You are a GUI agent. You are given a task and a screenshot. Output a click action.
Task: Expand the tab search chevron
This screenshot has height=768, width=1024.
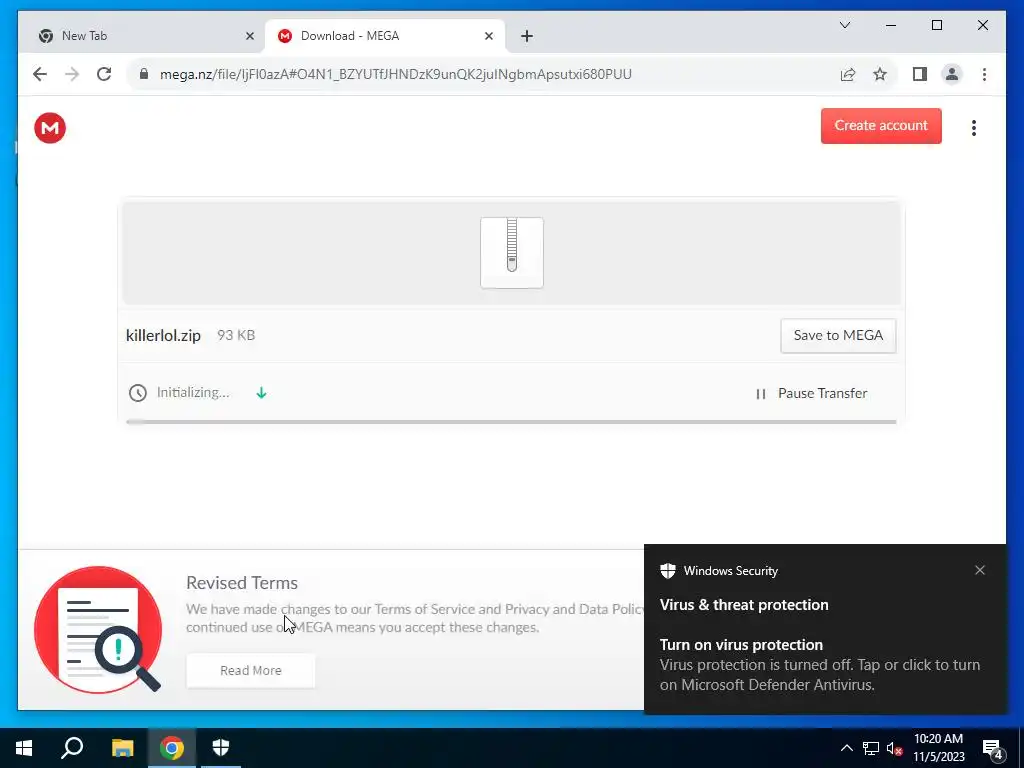click(x=844, y=25)
